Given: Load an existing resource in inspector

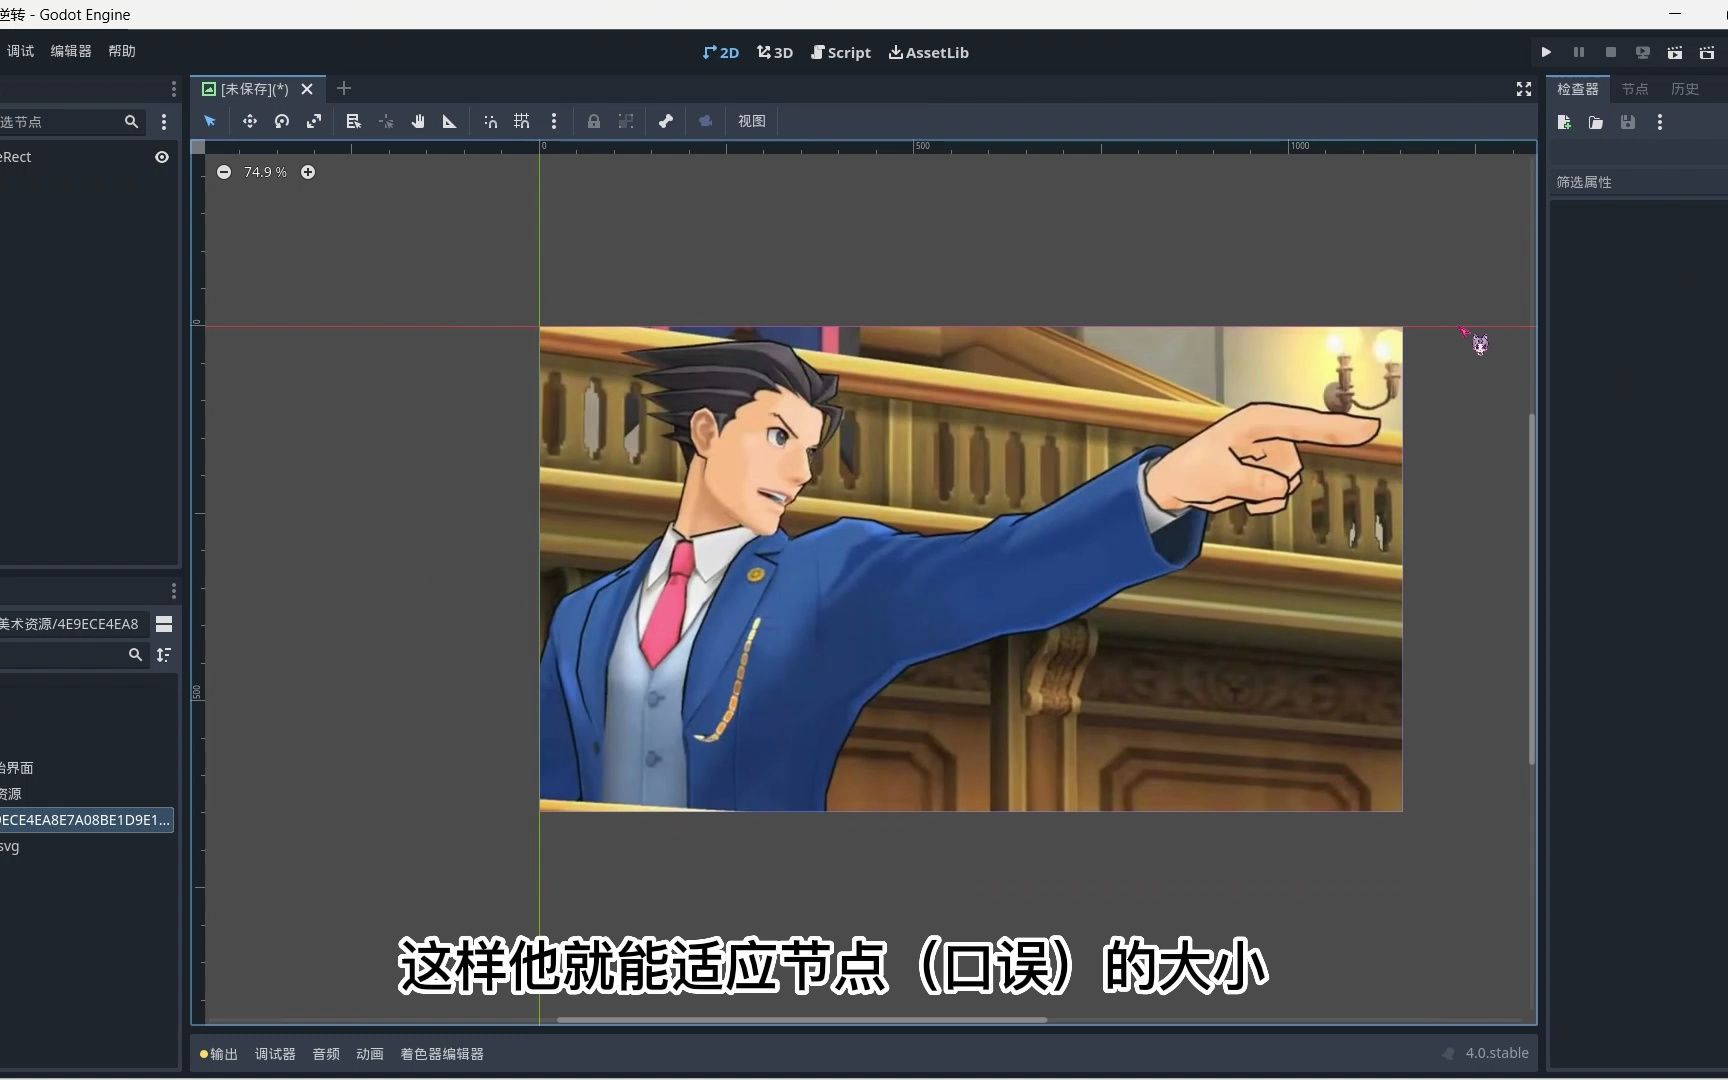Looking at the screenshot, I should [1596, 122].
